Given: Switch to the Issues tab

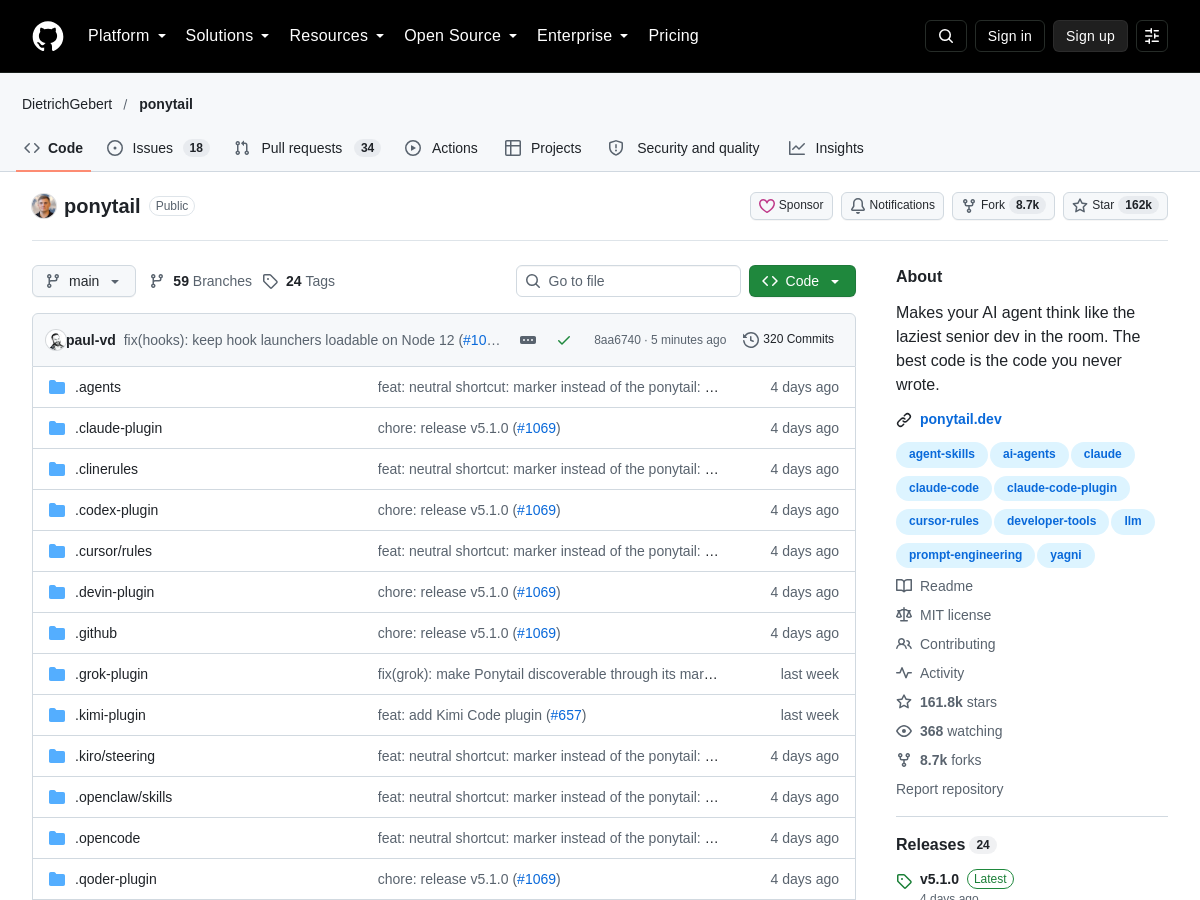Looking at the screenshot, I should pyautogui.click(x=157, y=148).
